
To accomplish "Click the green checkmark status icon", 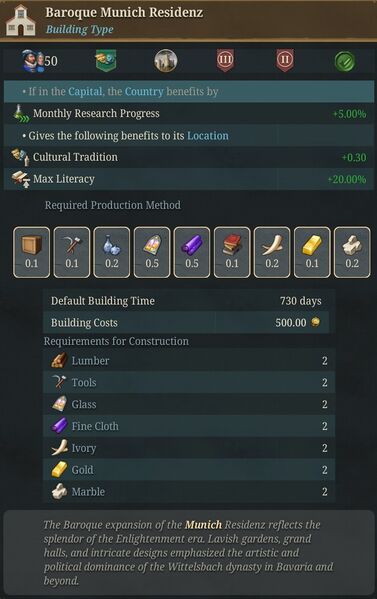I will click(345, 61).
